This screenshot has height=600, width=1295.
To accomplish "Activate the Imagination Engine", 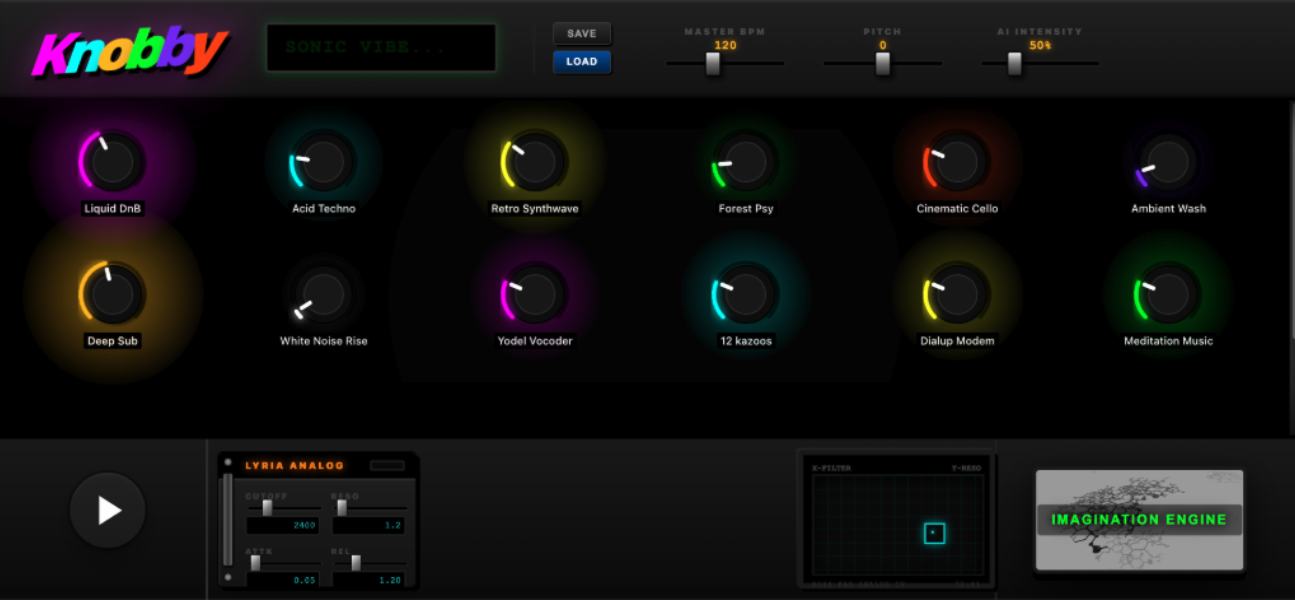I will click(1139, 519).
